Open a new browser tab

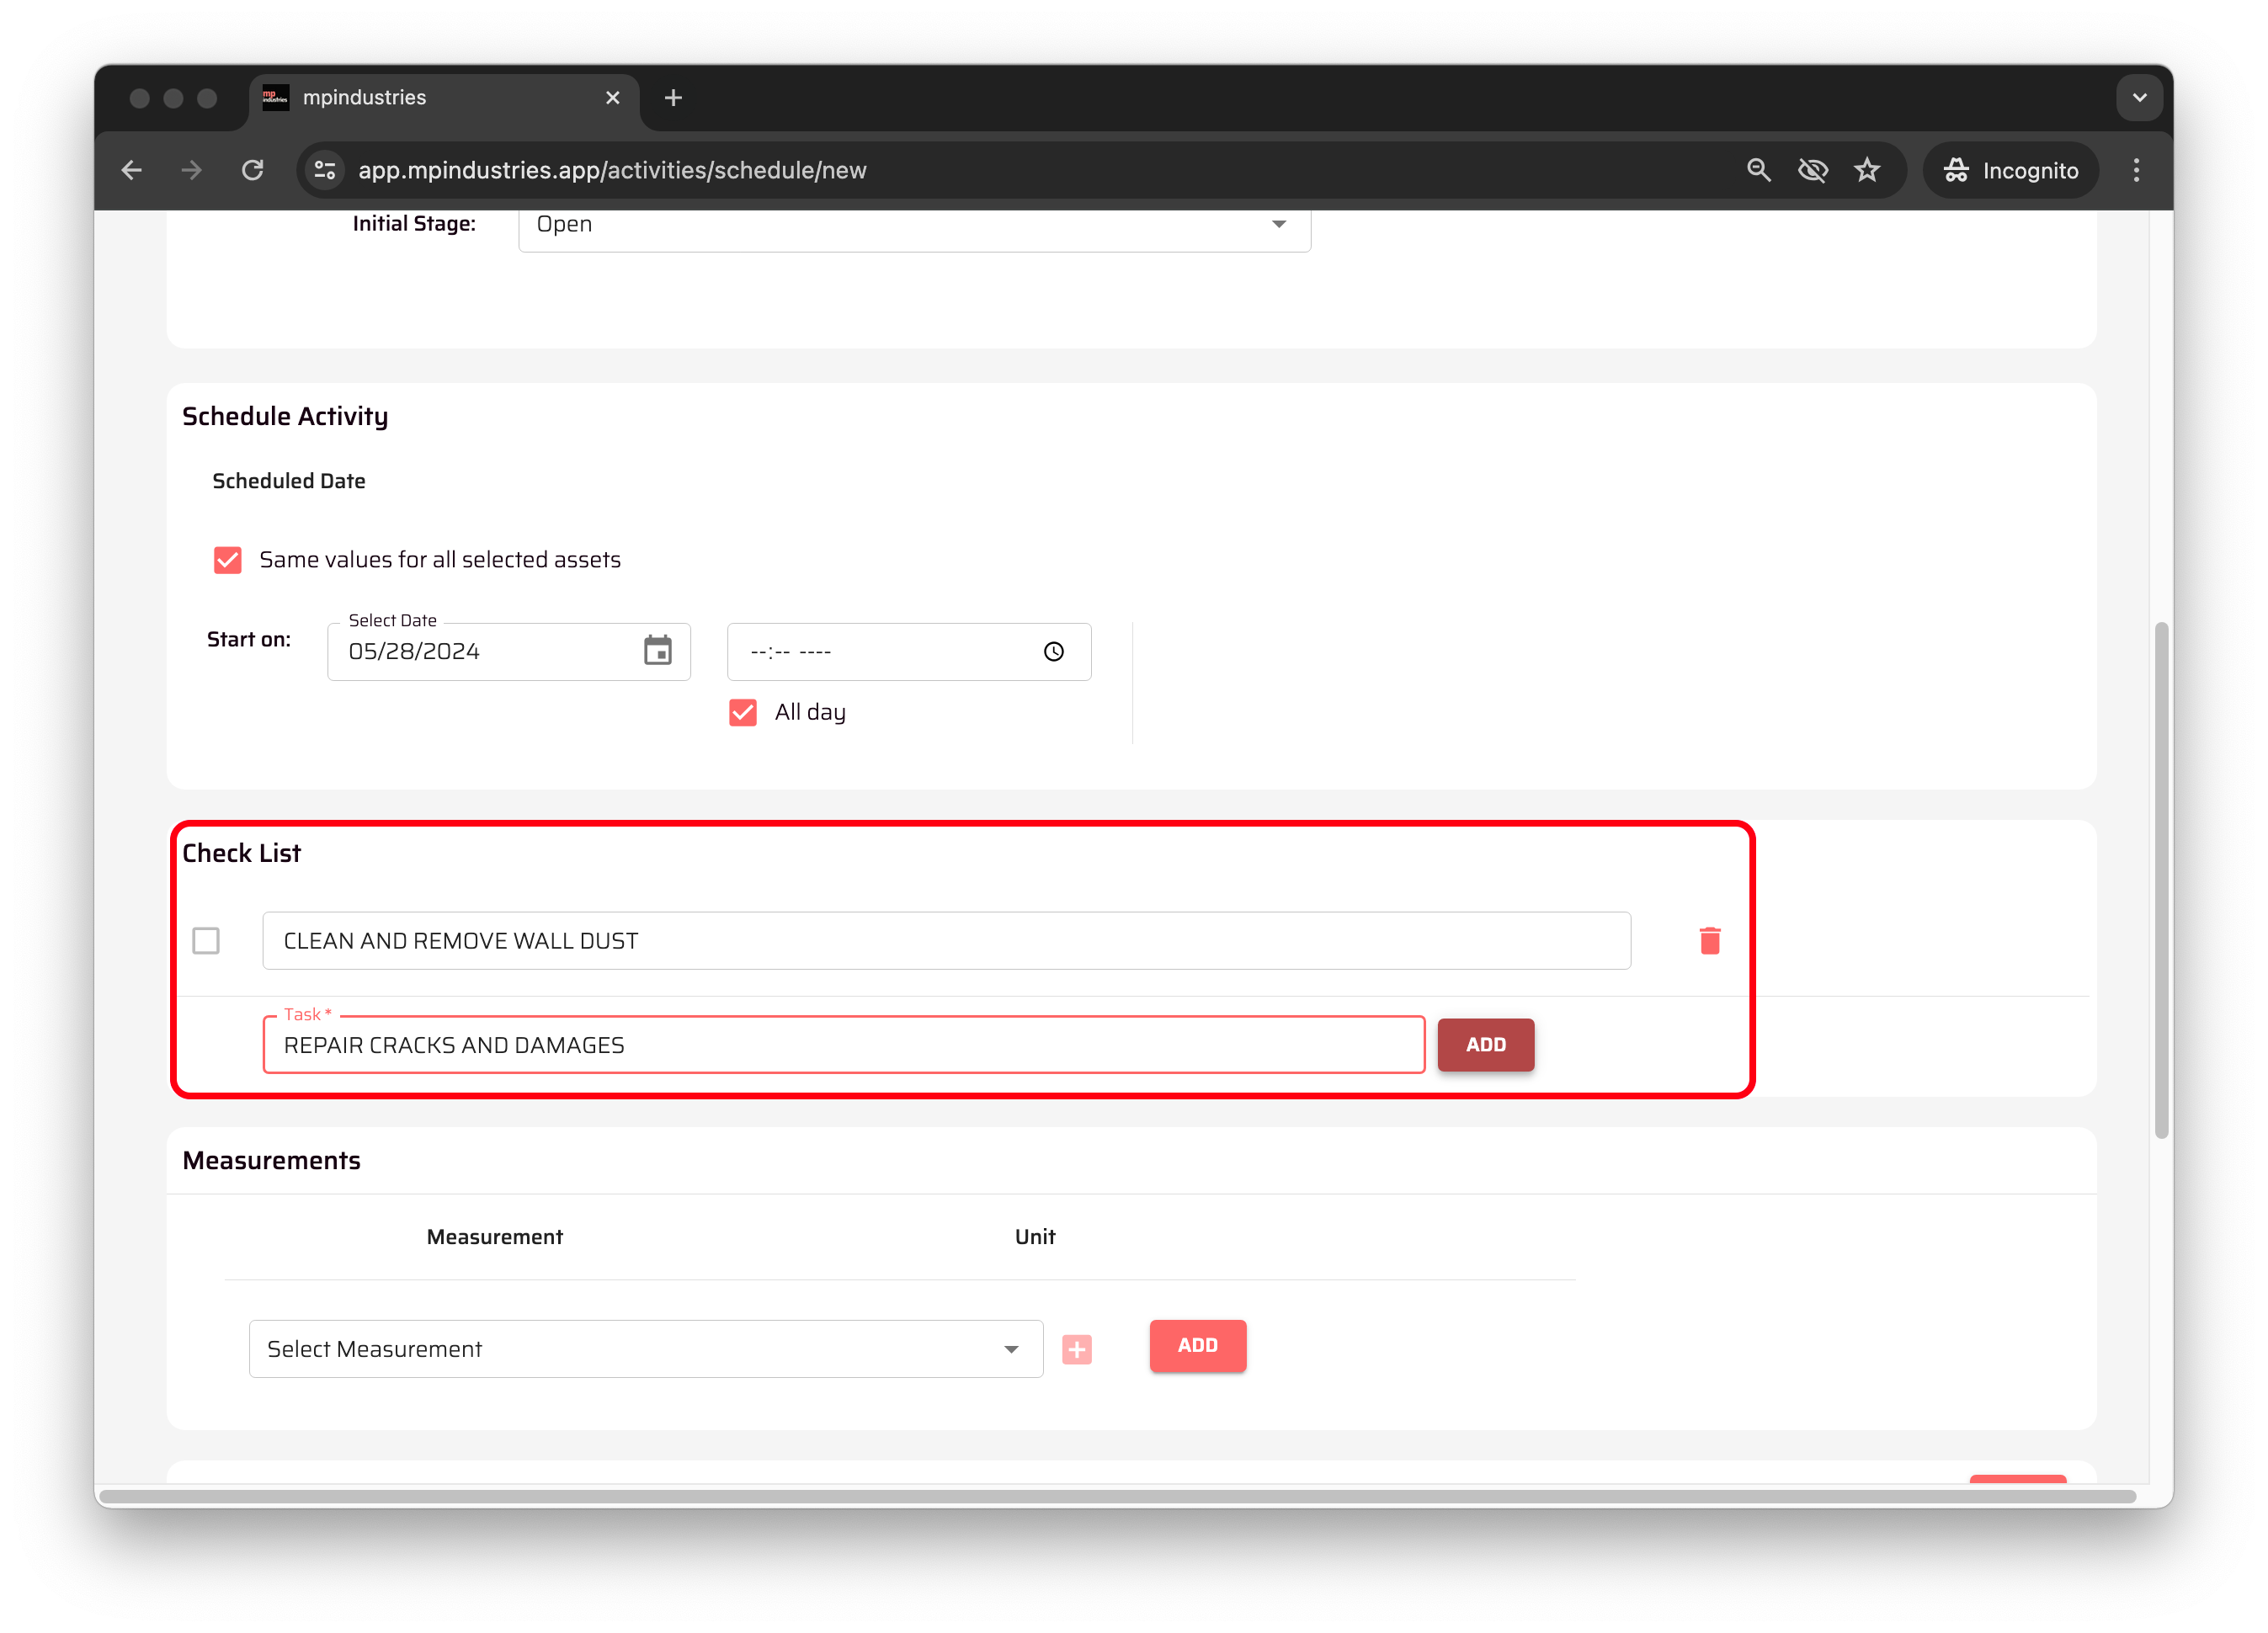click(673, 98)
